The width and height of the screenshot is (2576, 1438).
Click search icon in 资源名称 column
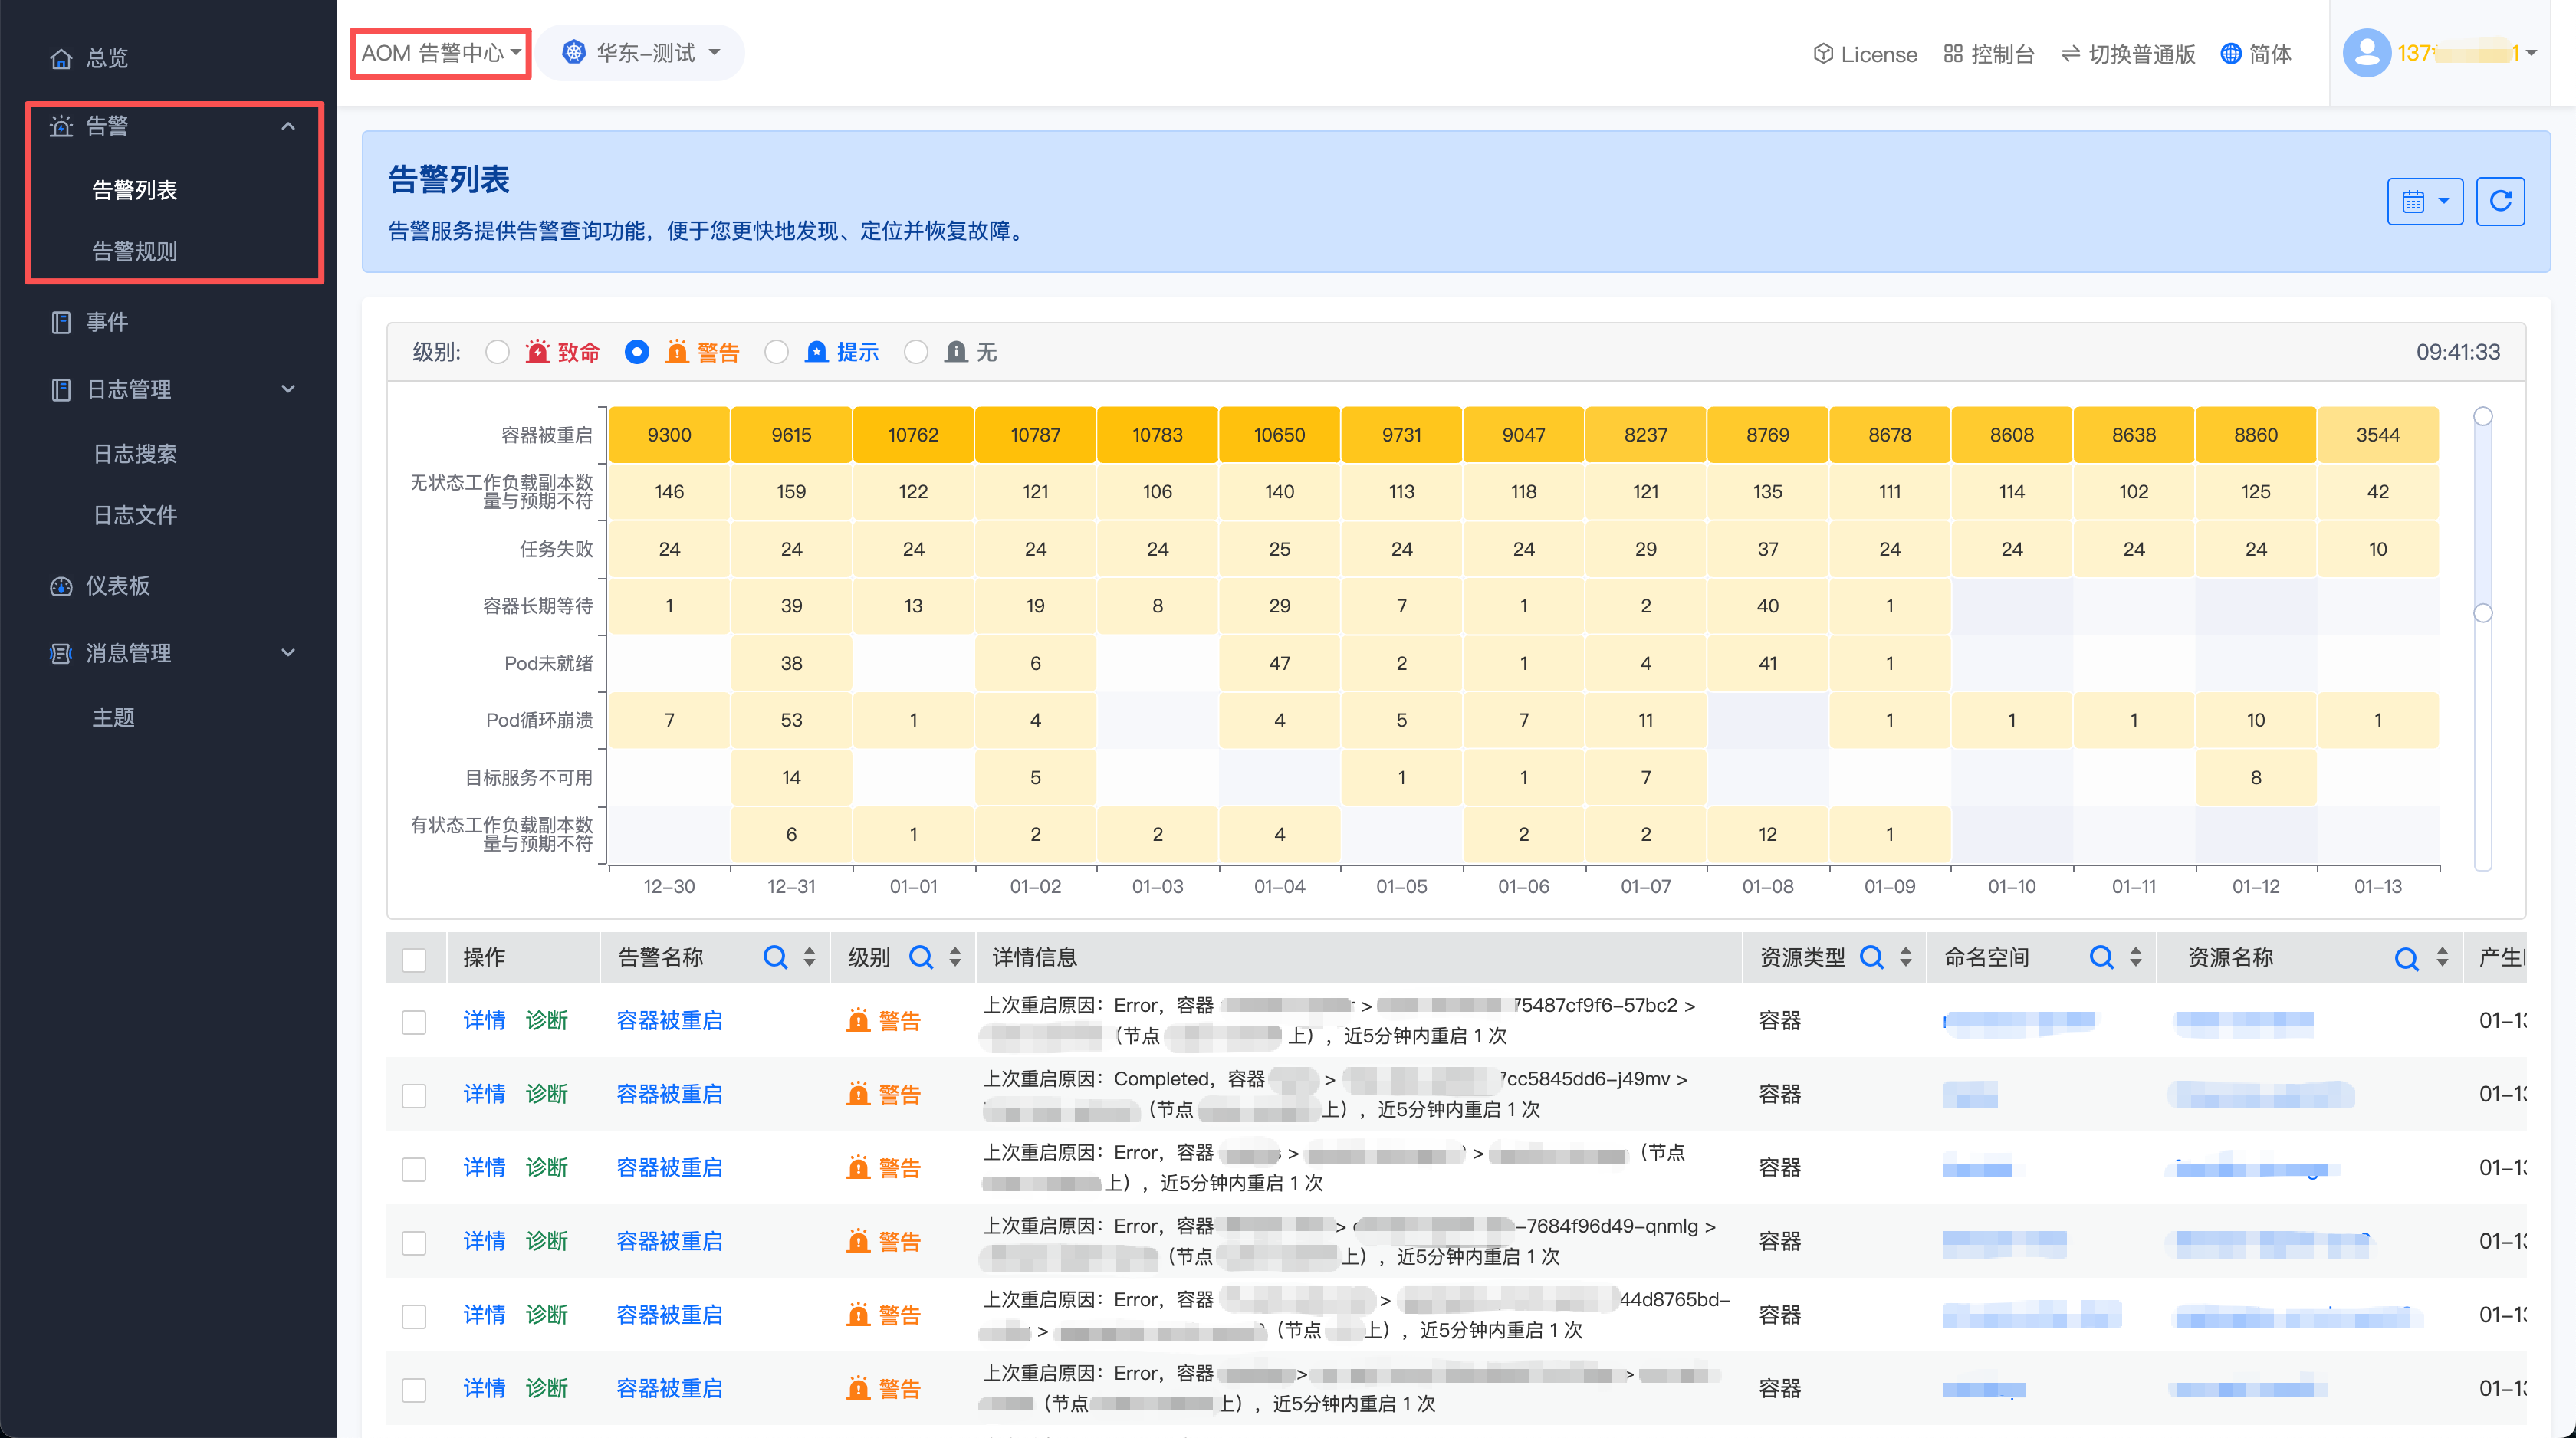(2406, 958)
